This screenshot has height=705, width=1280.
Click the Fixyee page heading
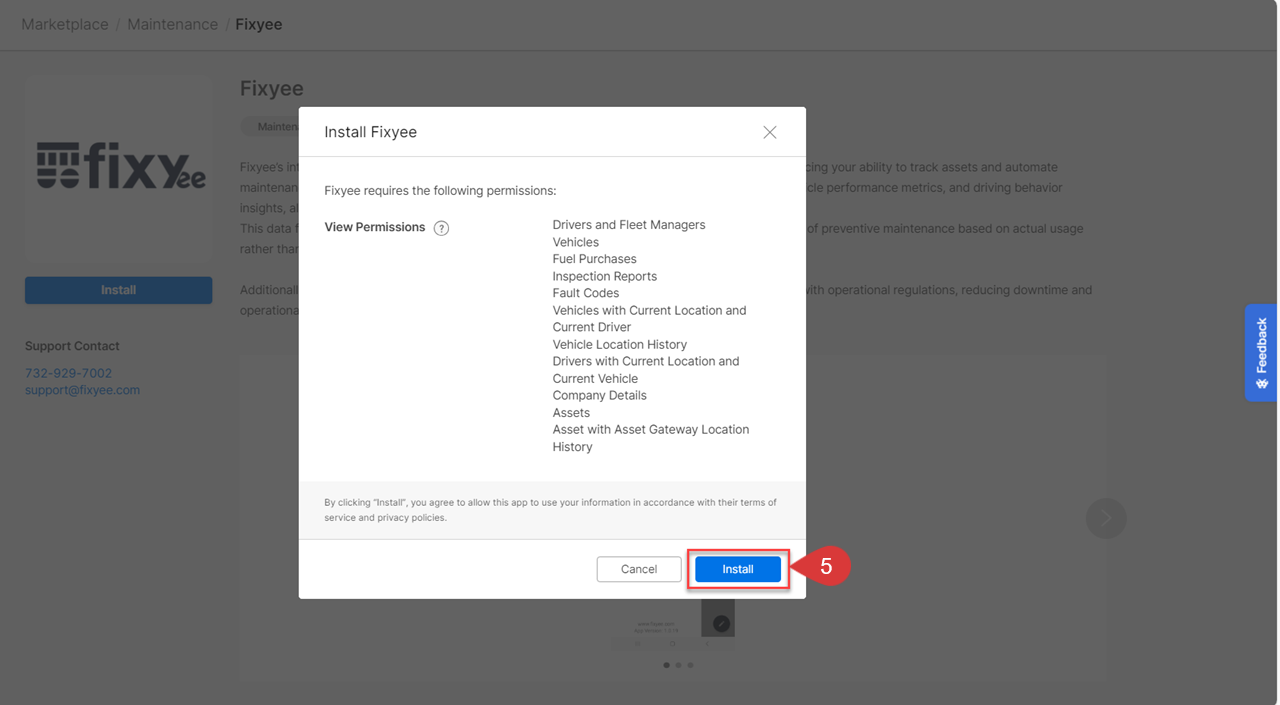[271, 88]
